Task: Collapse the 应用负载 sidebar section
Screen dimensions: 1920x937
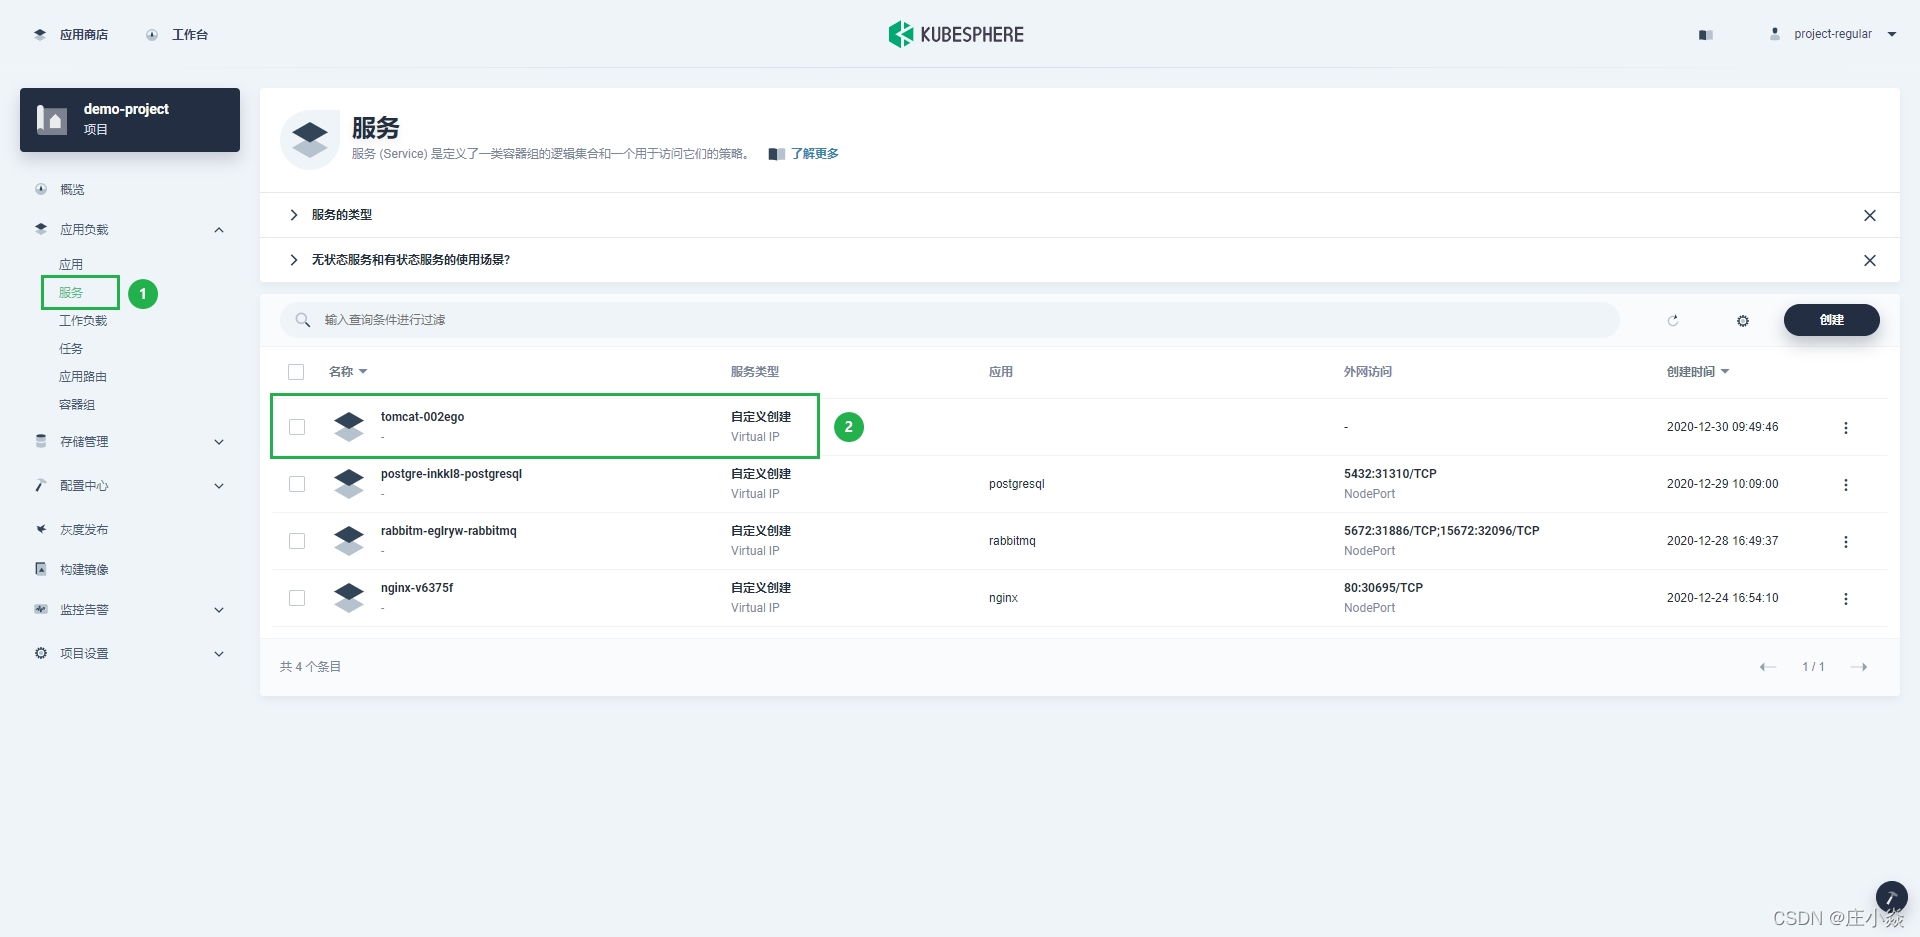Action: [219, 230]
